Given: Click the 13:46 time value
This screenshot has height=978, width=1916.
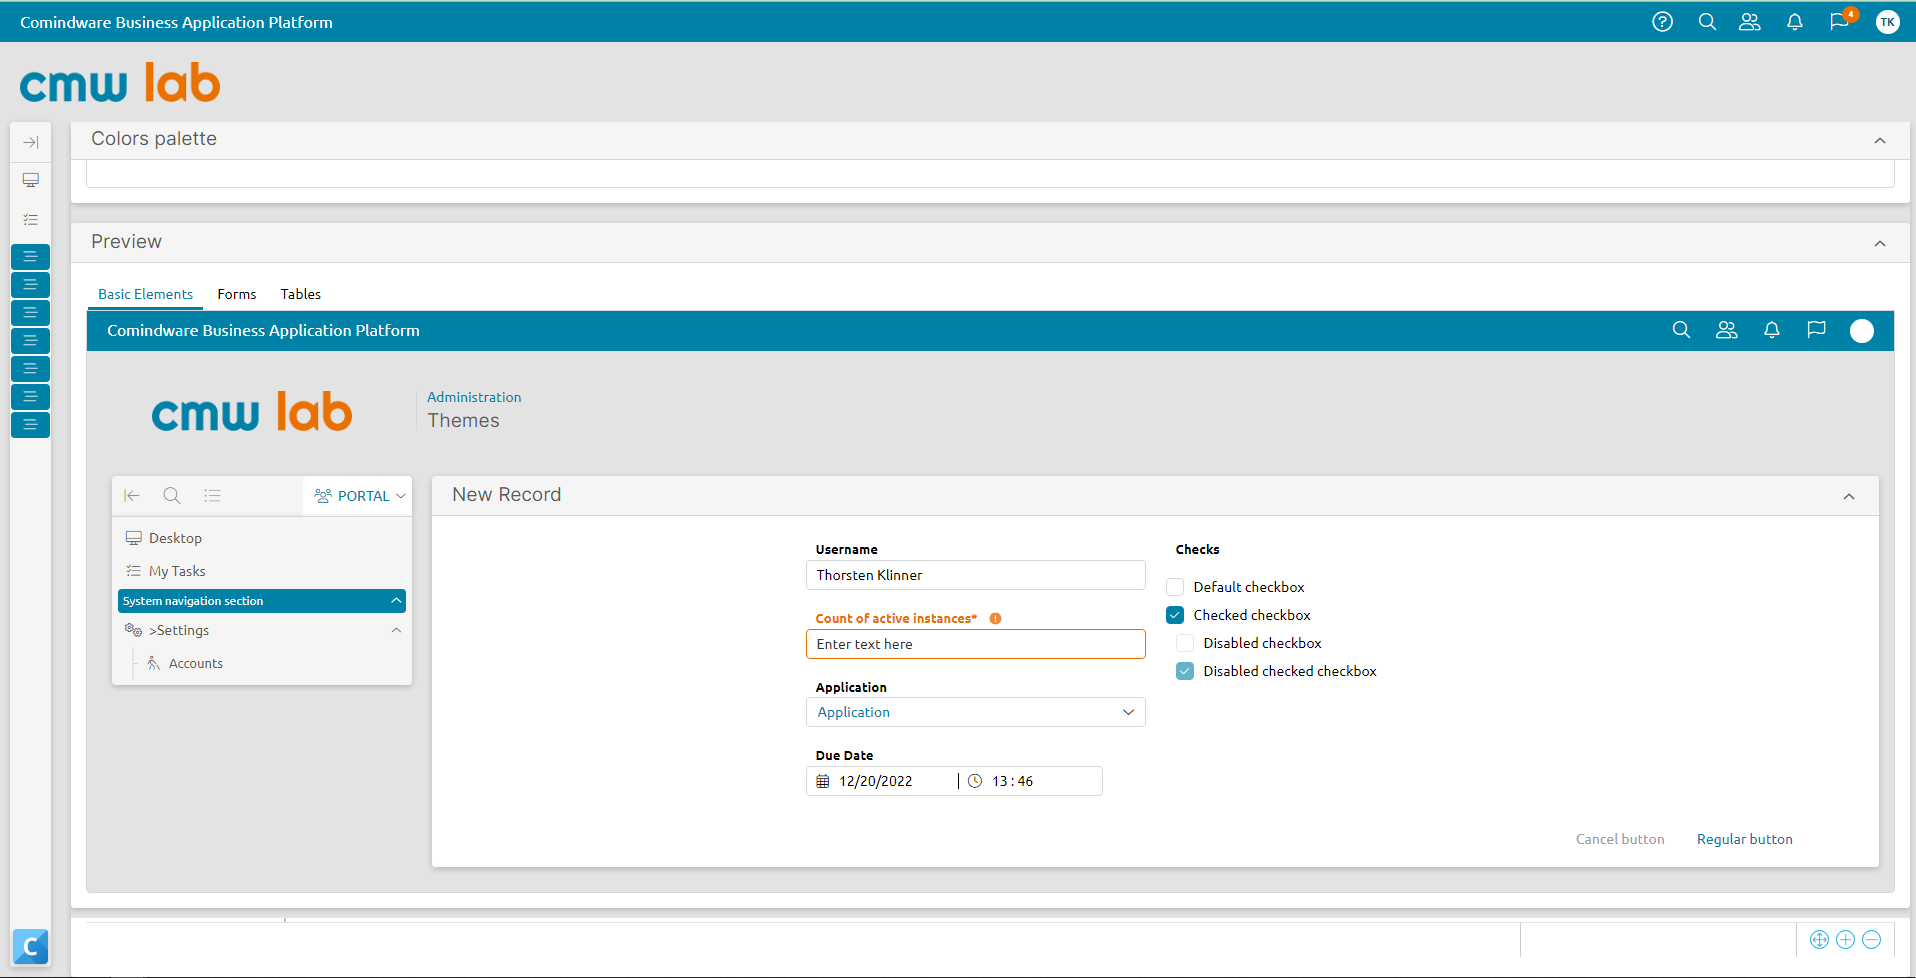Looking at the screenshot, I should pos(1012,781).
